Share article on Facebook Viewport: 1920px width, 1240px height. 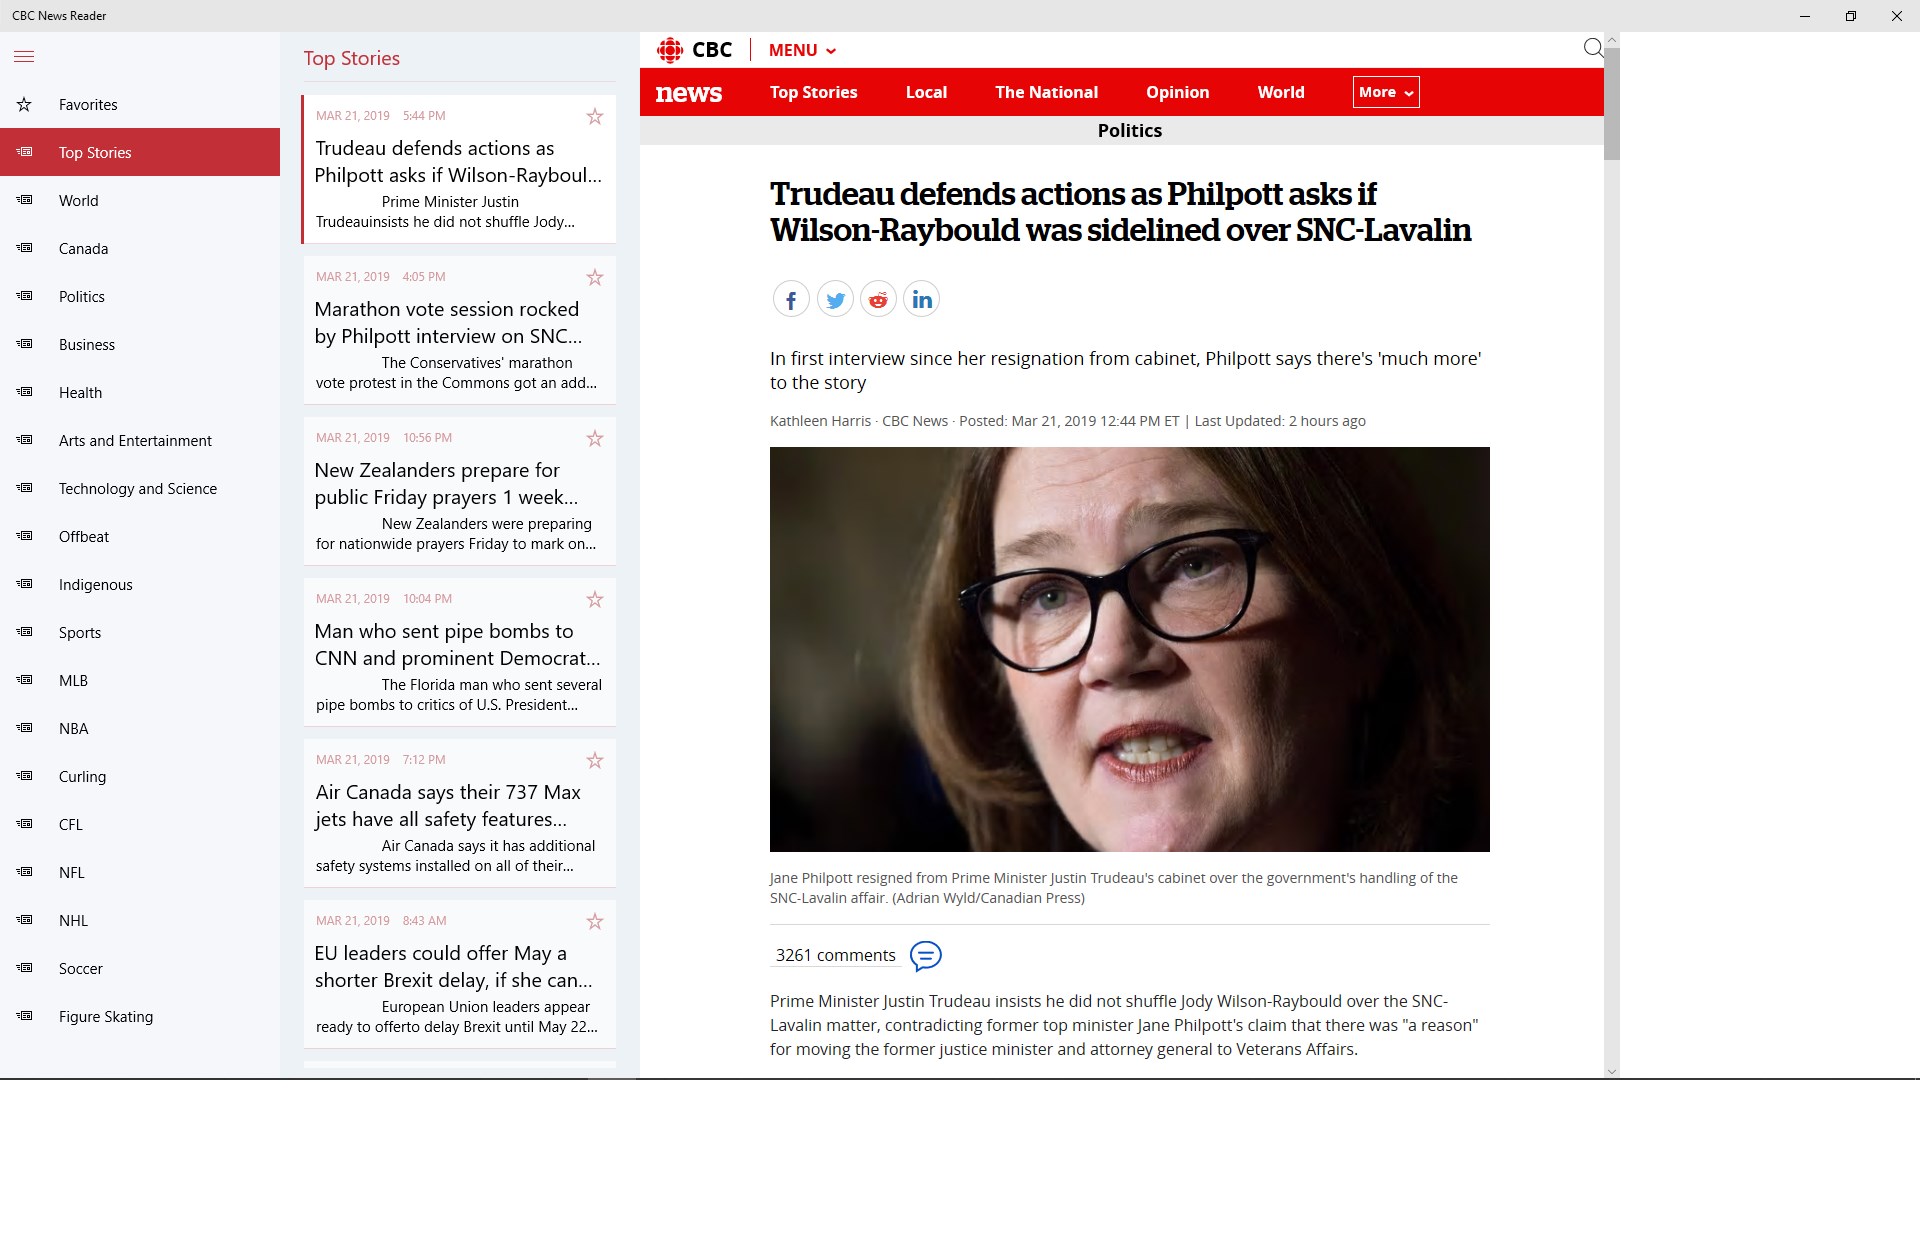(791, 299)
